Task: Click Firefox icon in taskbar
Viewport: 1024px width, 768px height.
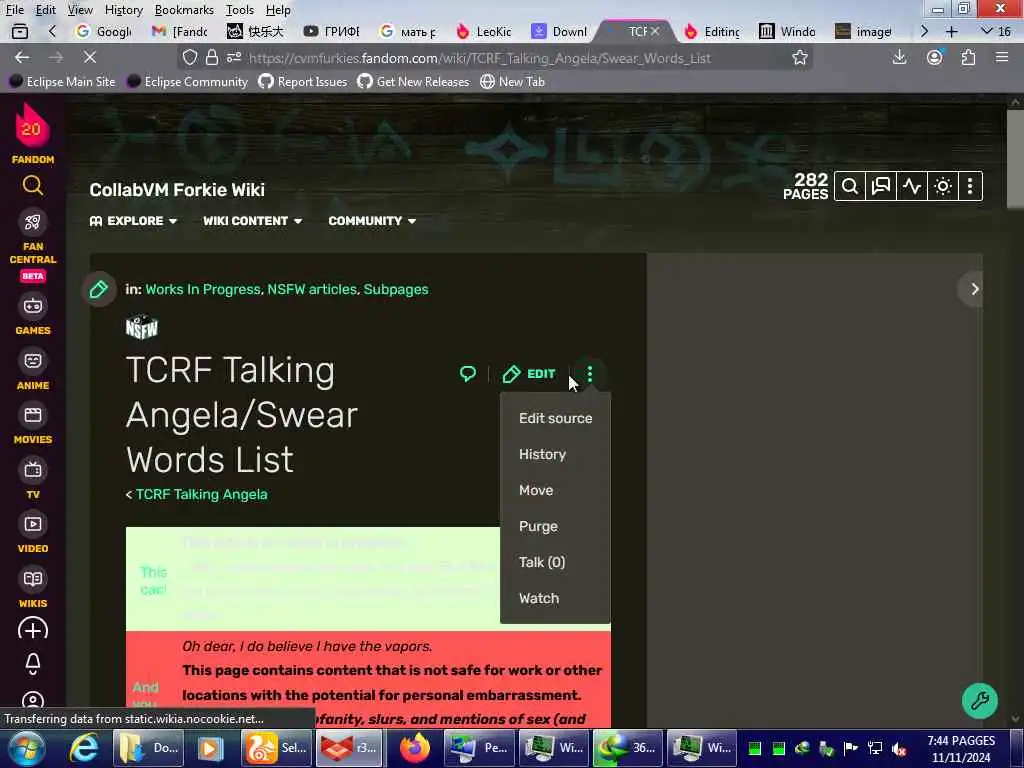Action: click(415, 748)
